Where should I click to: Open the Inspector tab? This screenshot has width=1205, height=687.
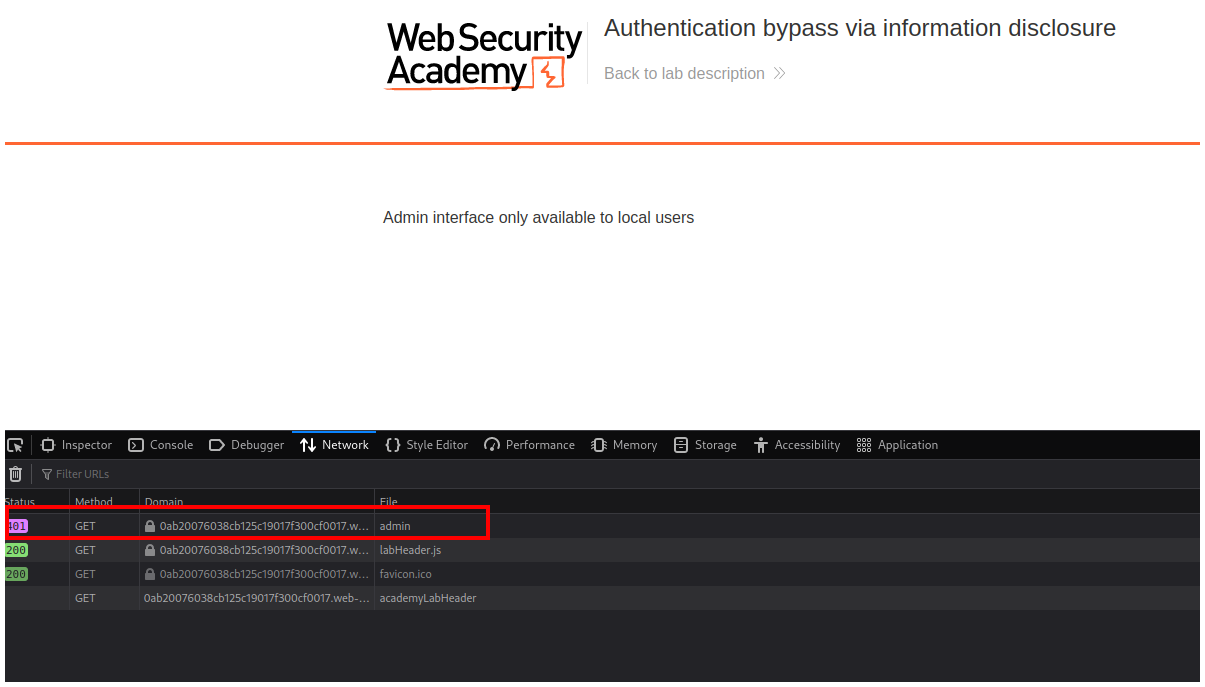(x=76, y=445)
